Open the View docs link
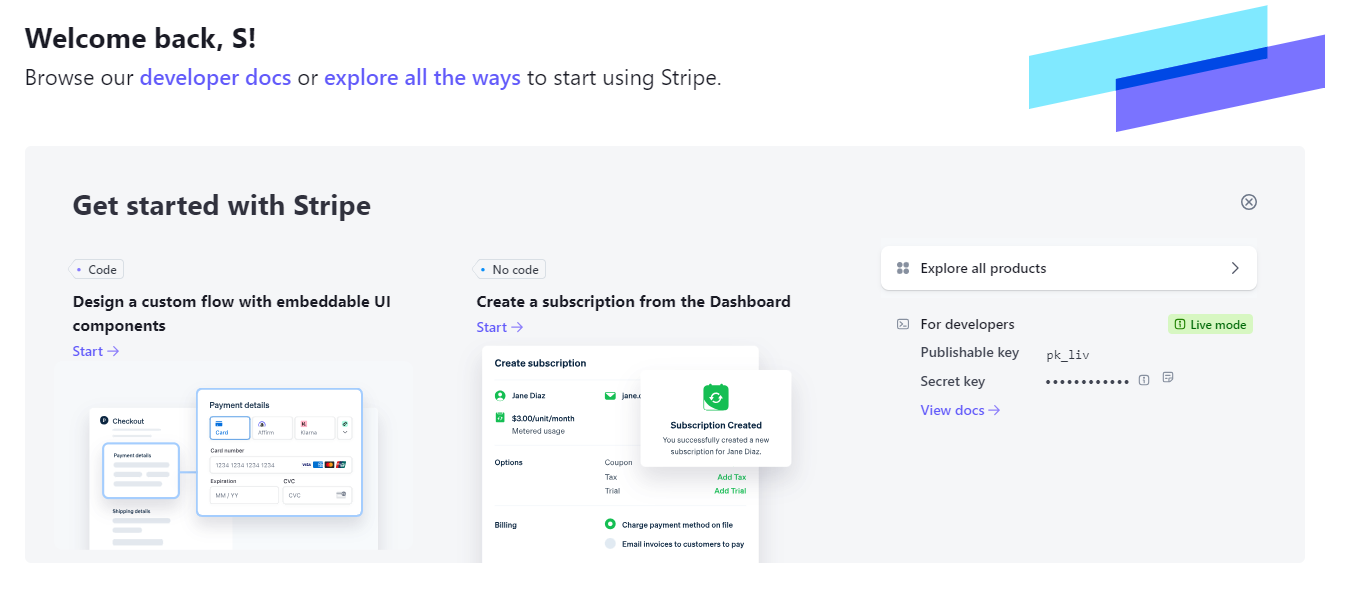Viewport: 1352px width, 613px height. [x=961, y=410]
